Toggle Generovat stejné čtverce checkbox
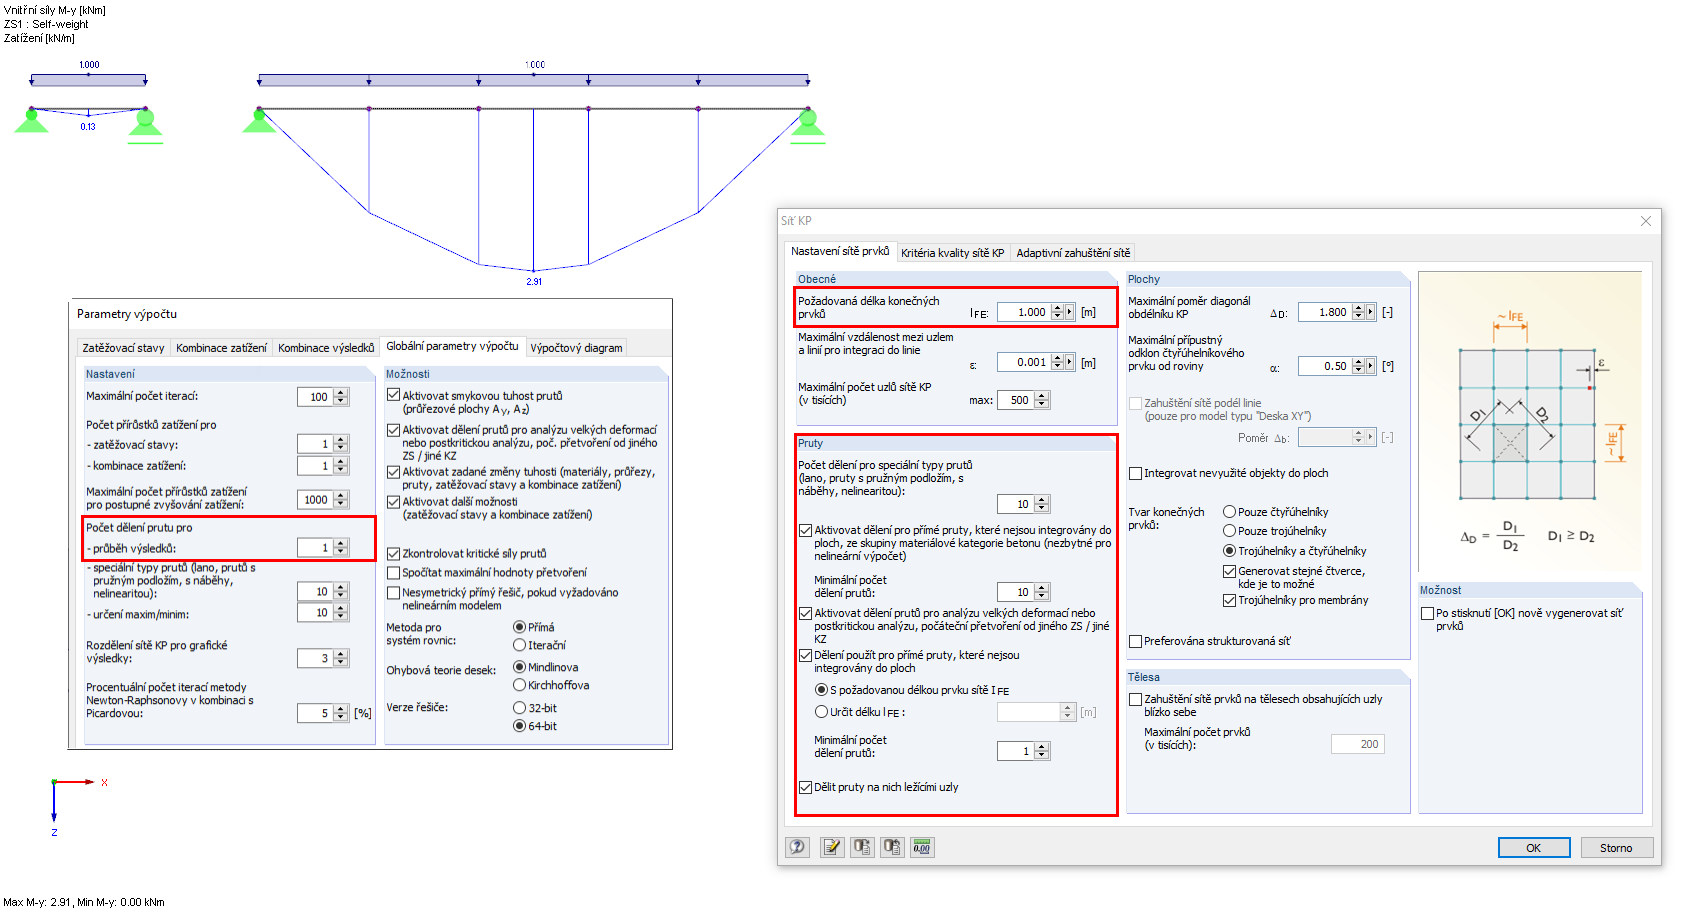This screenshot has height=914, width=1690. click(x=1230, y=571)
